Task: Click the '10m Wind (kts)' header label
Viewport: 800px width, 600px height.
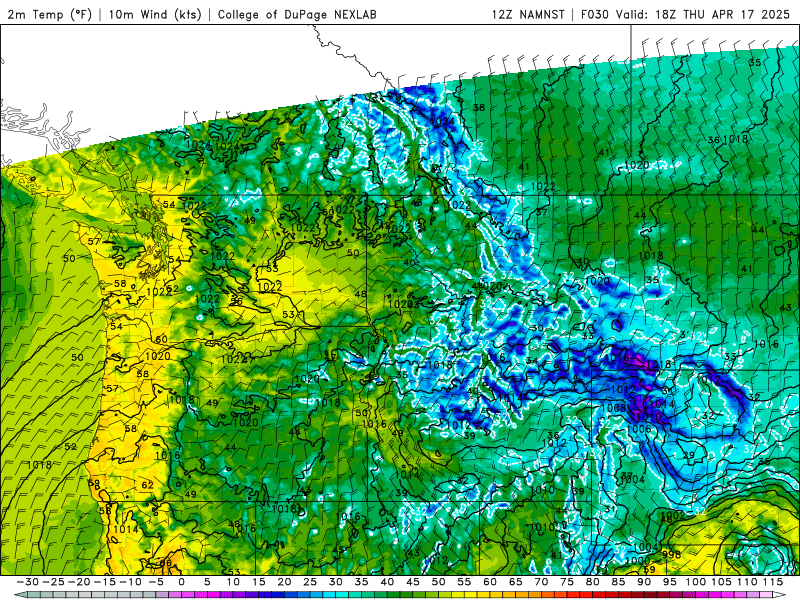Action: 155,14
